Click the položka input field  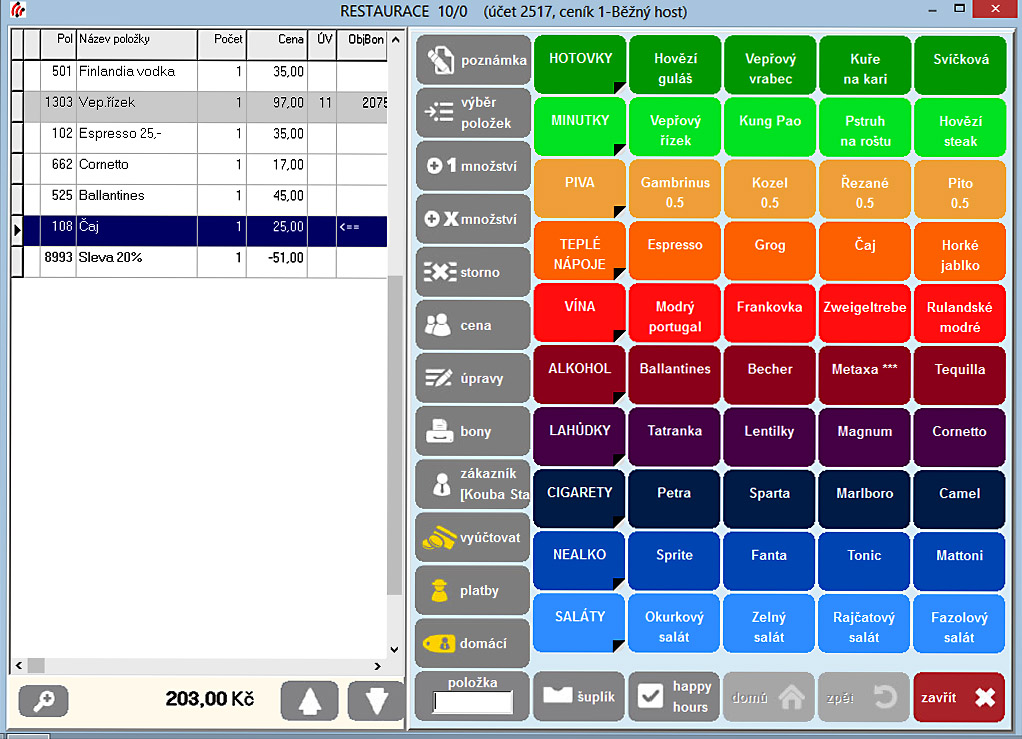473,703
